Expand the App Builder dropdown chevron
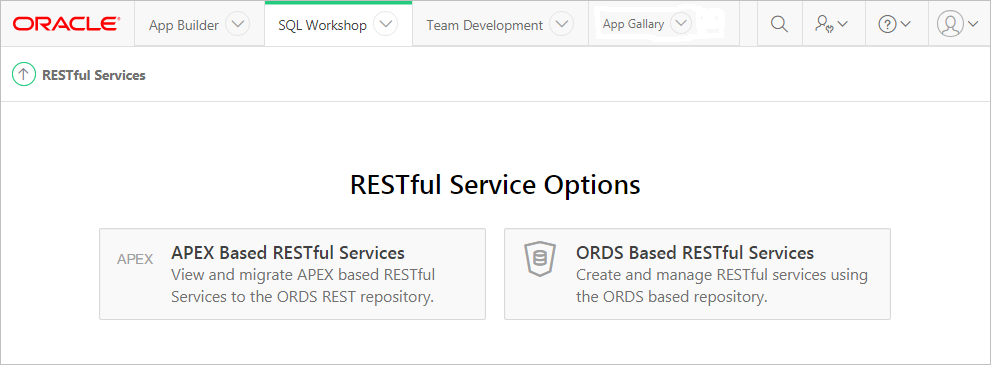 coord(238,25)
